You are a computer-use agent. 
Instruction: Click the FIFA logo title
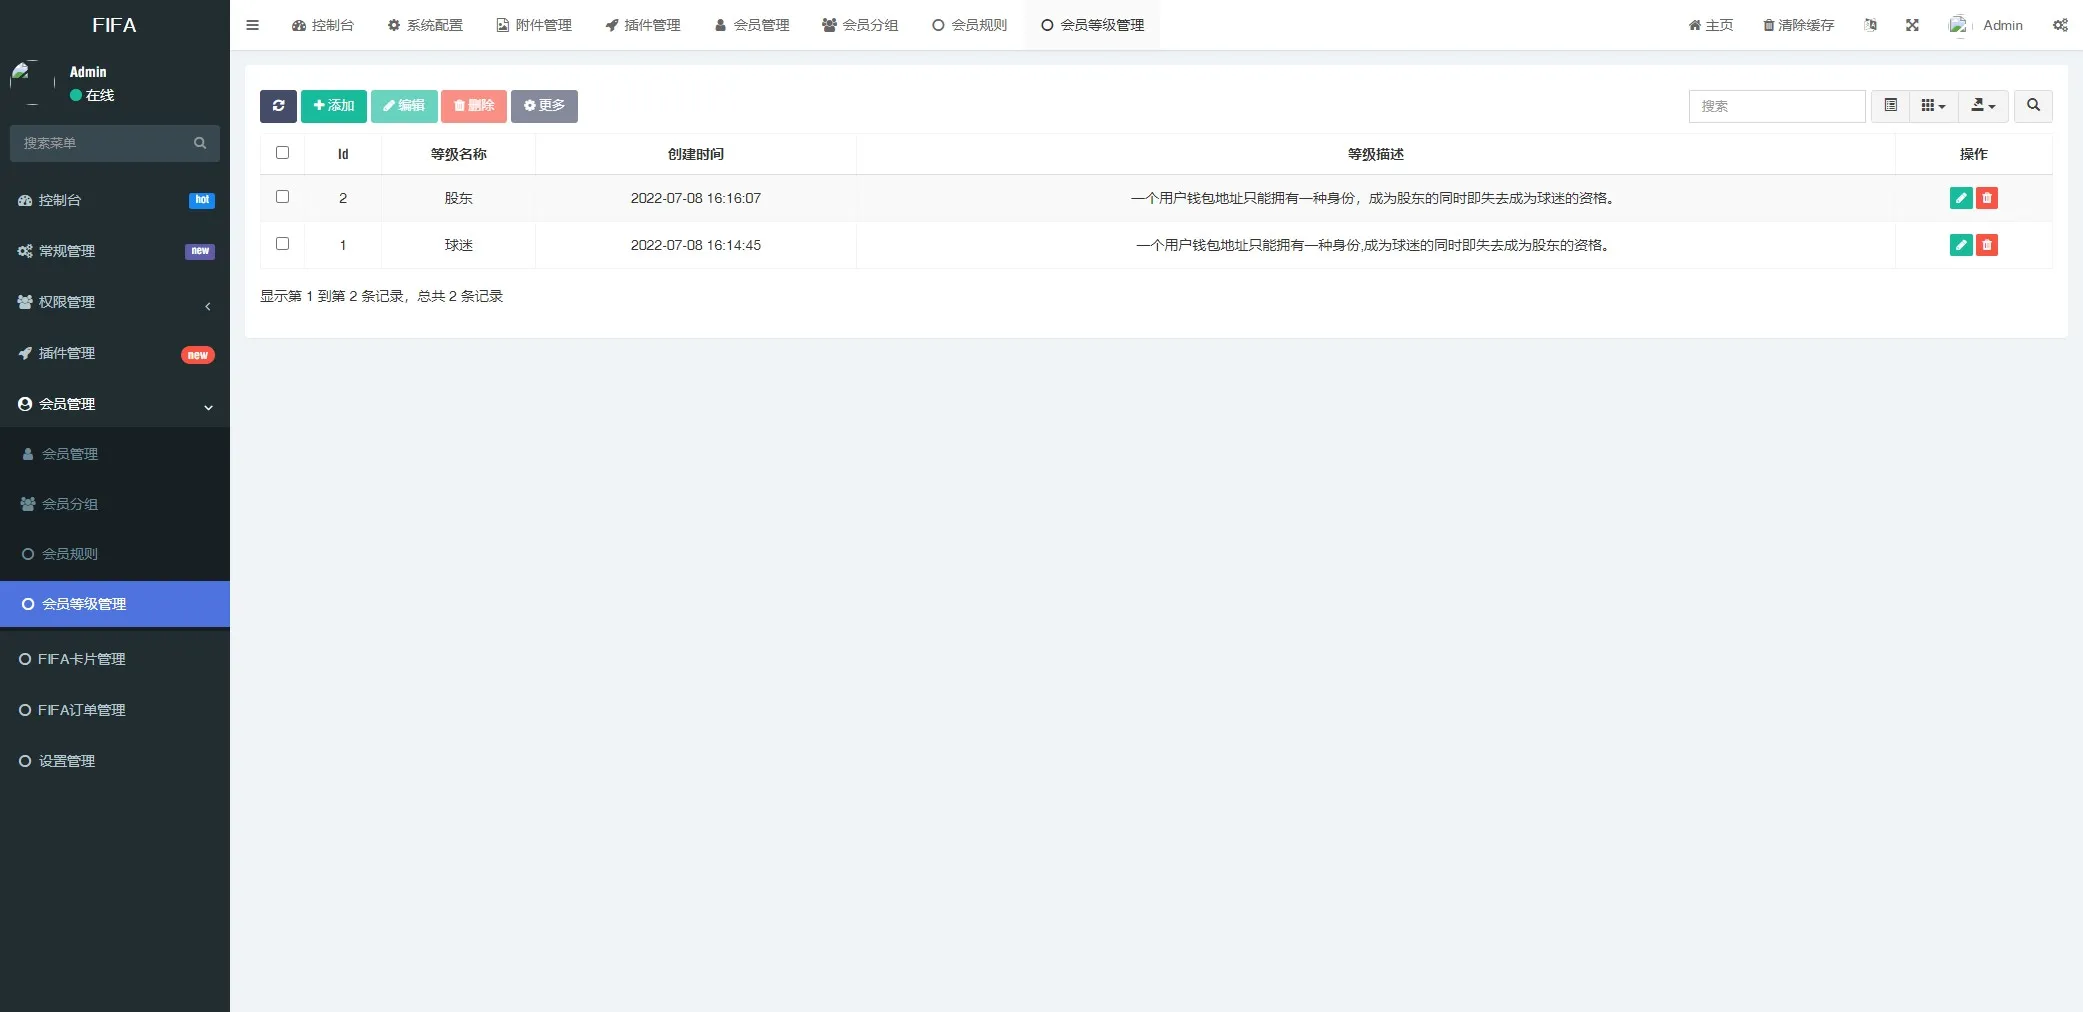[114, 25]
